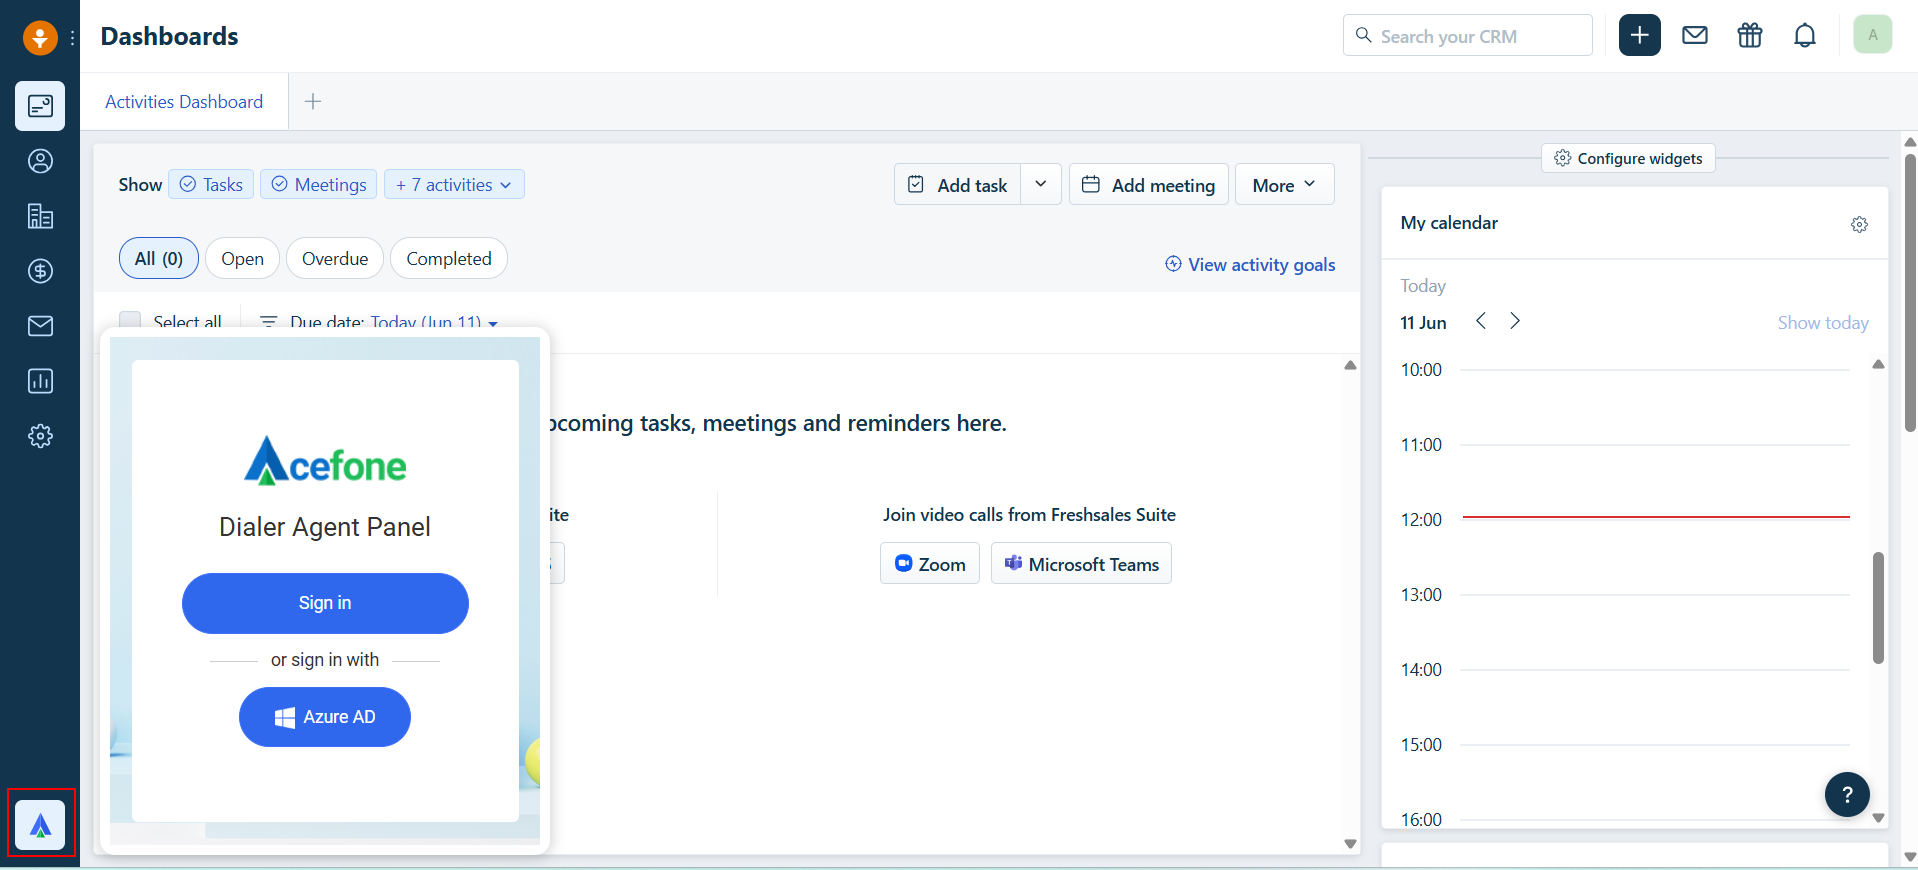
Task: Open the Freshworks app switcher logo
Action: point(39,38)
